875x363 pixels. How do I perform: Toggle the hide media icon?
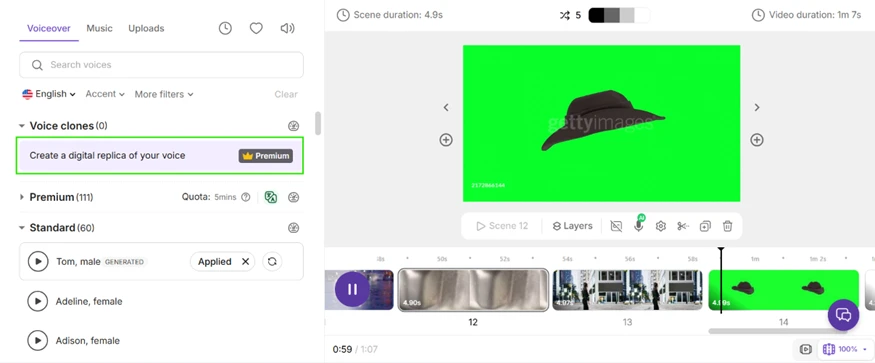click(x=616, y=226)
